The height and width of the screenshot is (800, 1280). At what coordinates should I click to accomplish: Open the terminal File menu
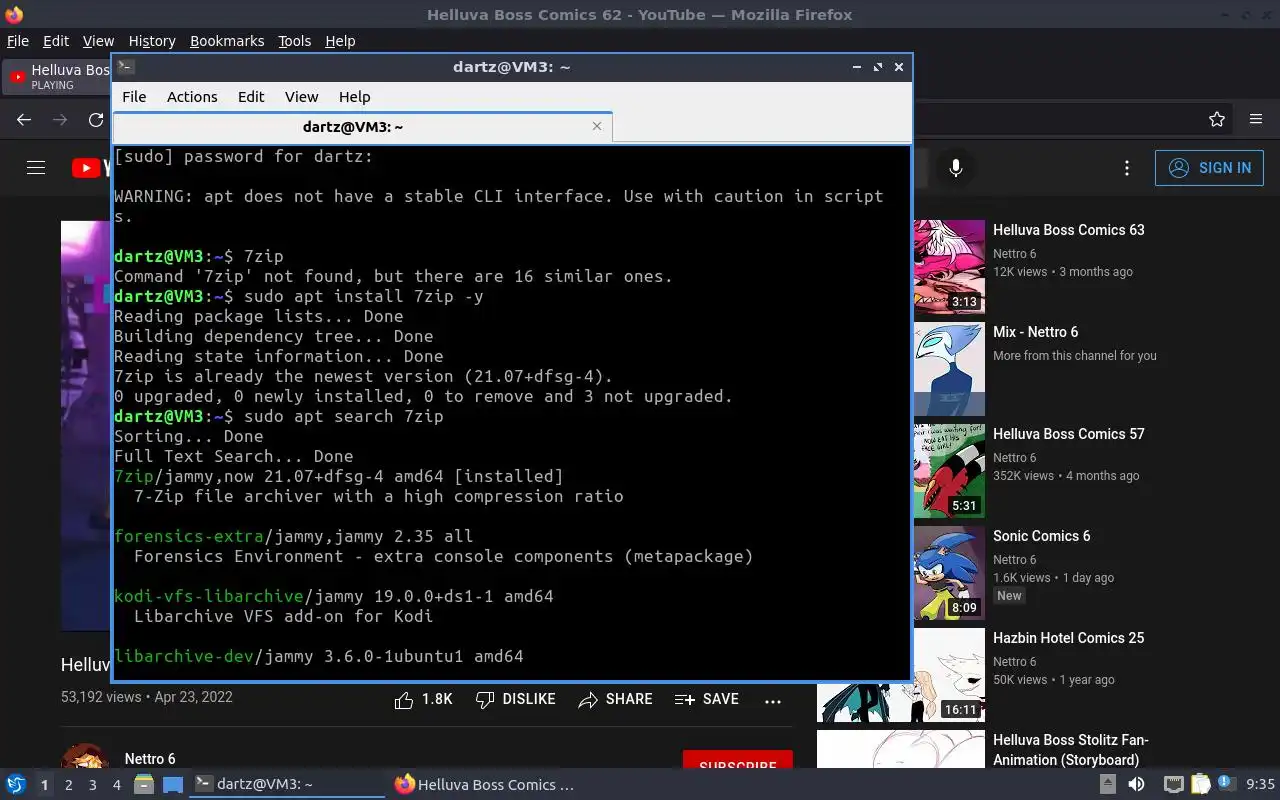(134, 97)
